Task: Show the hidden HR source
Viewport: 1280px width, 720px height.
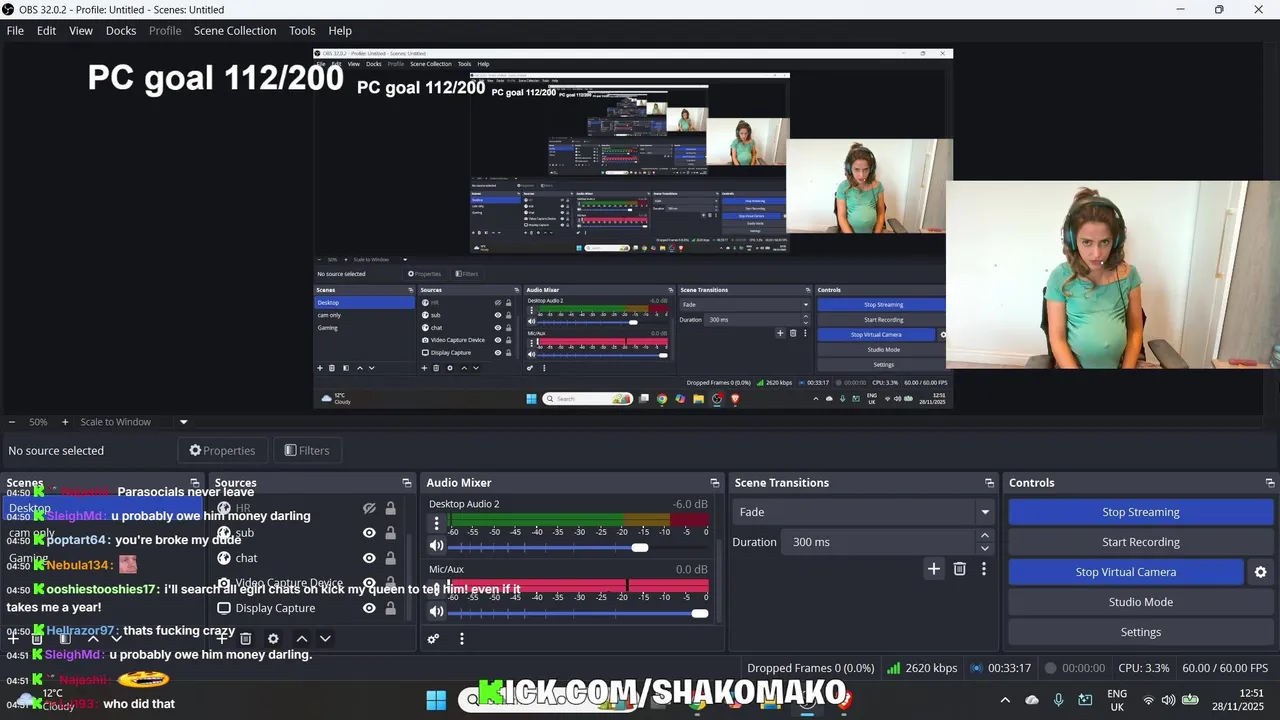Action: tap(369, 508)
